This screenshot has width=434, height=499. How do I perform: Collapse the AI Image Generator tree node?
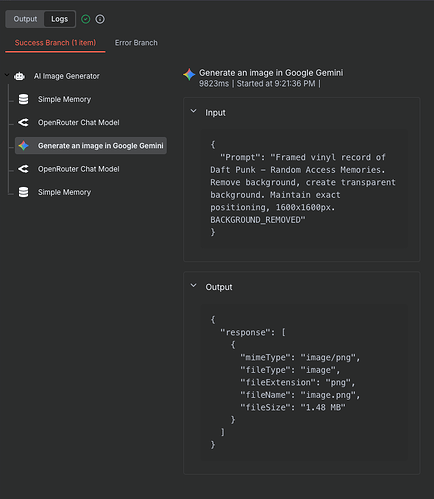[x=7, y=75]
